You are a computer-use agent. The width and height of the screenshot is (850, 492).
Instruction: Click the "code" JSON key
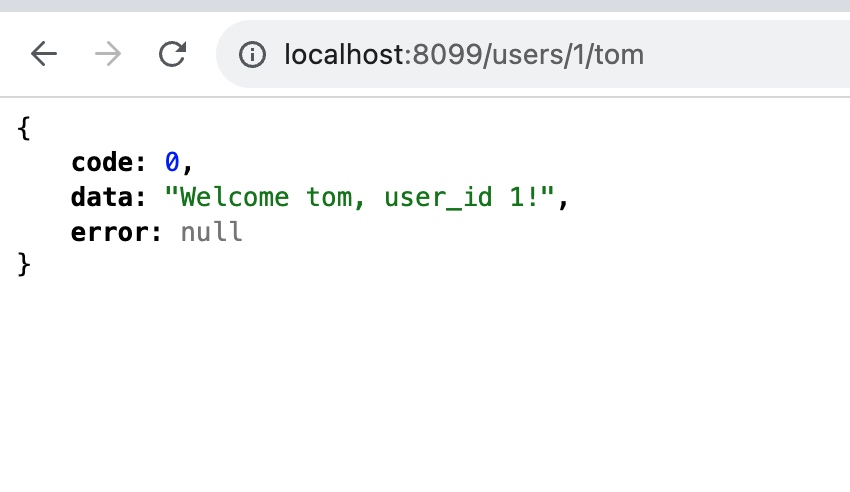(x=102, y=162)
